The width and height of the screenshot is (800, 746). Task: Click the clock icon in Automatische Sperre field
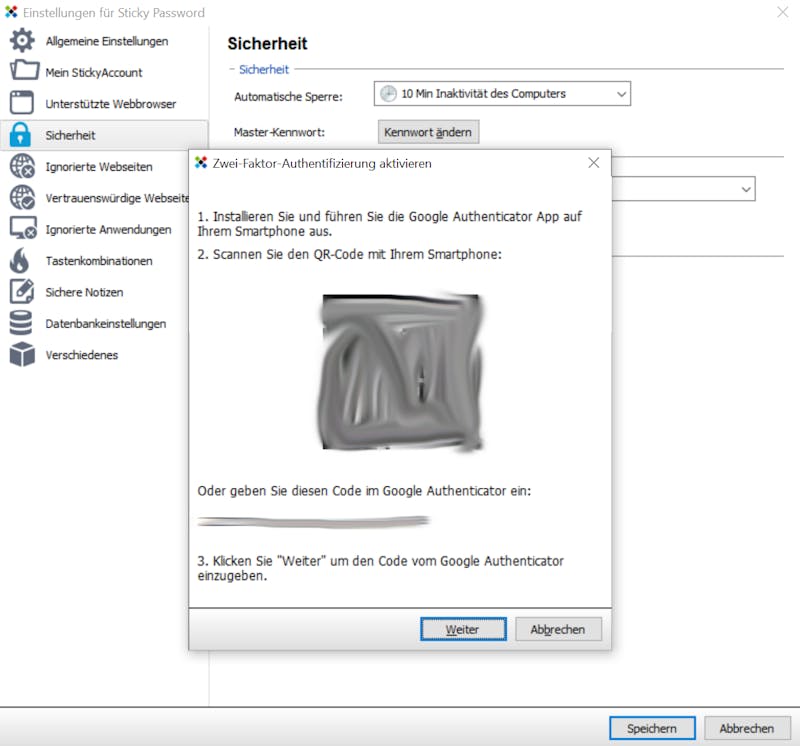pyautogui.click(x=388, y=94)
